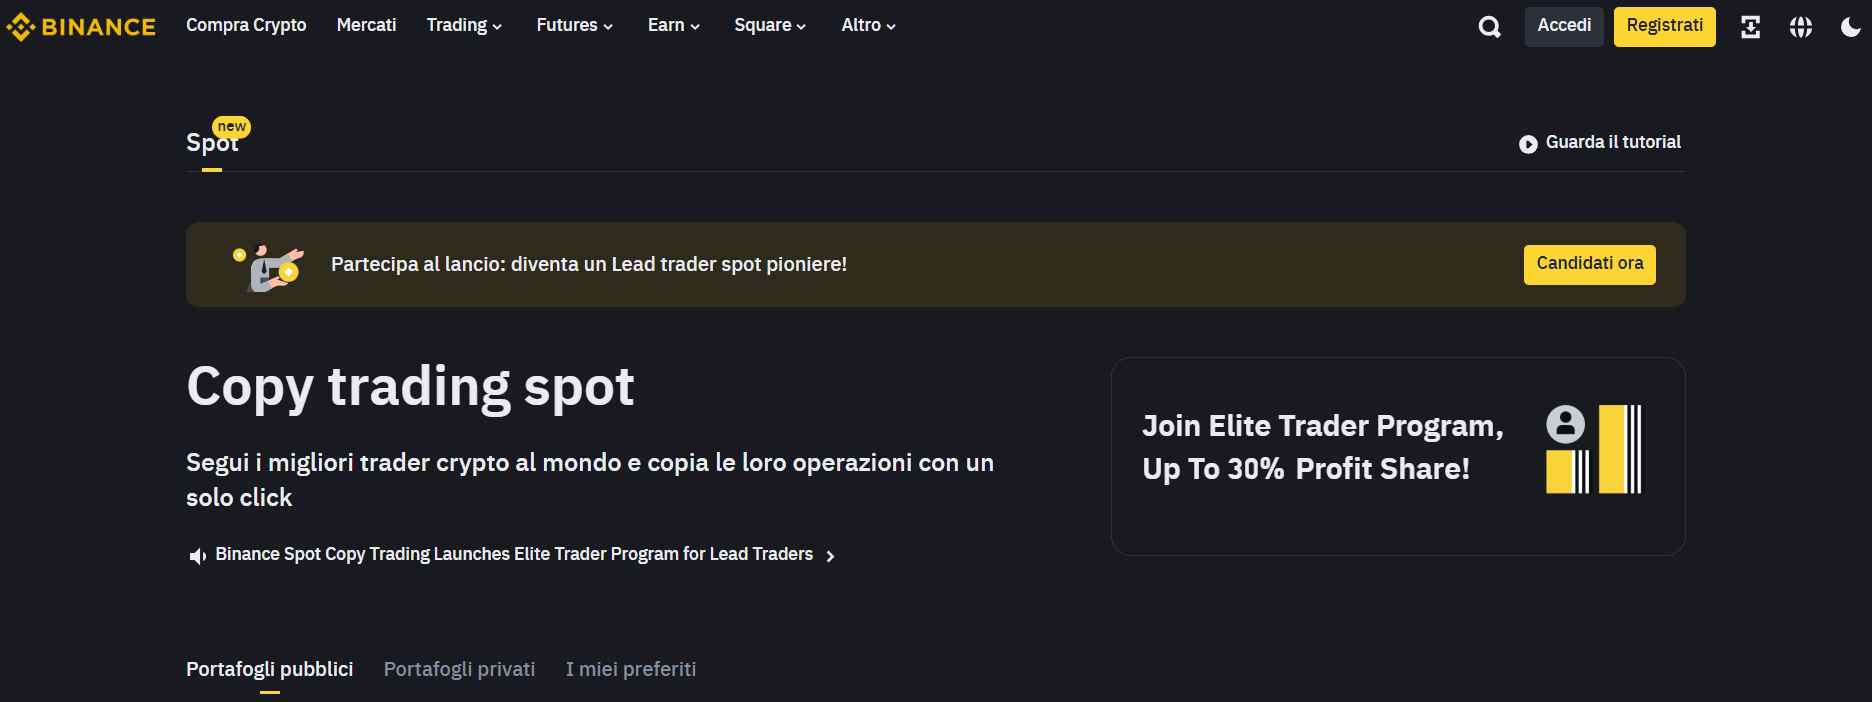
Task: Click the play icon beside Guarda il tutorial
Action: 1527,143
